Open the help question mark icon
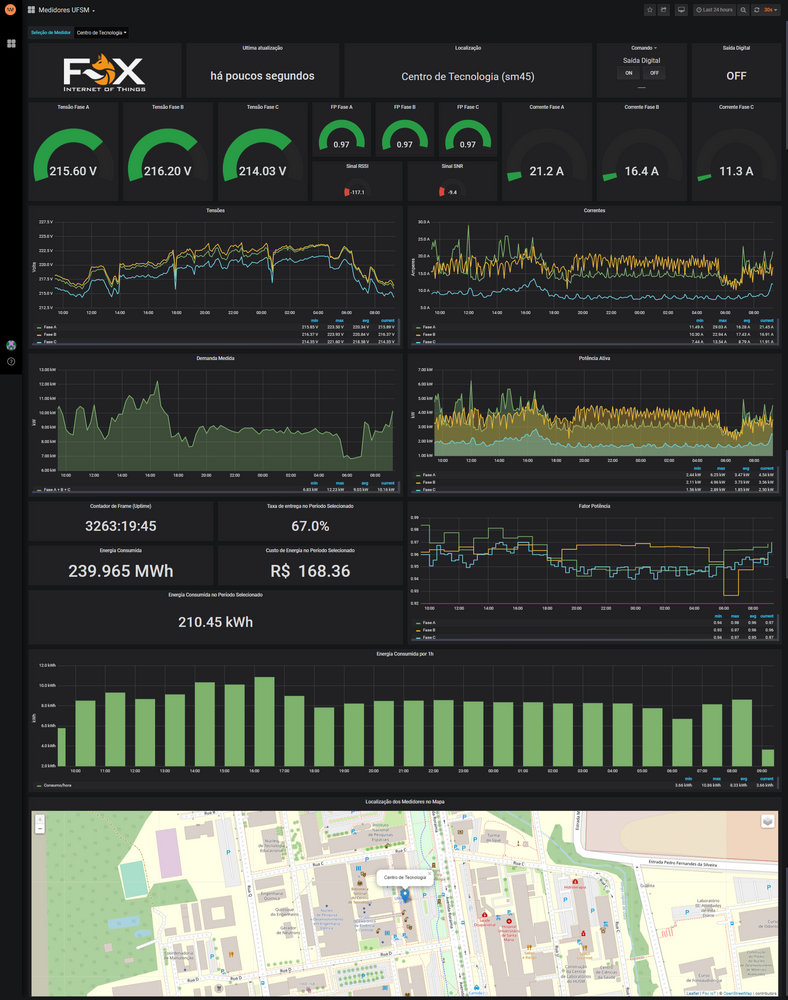Viewport: 788px width, 1000px height. click(11, 361)
